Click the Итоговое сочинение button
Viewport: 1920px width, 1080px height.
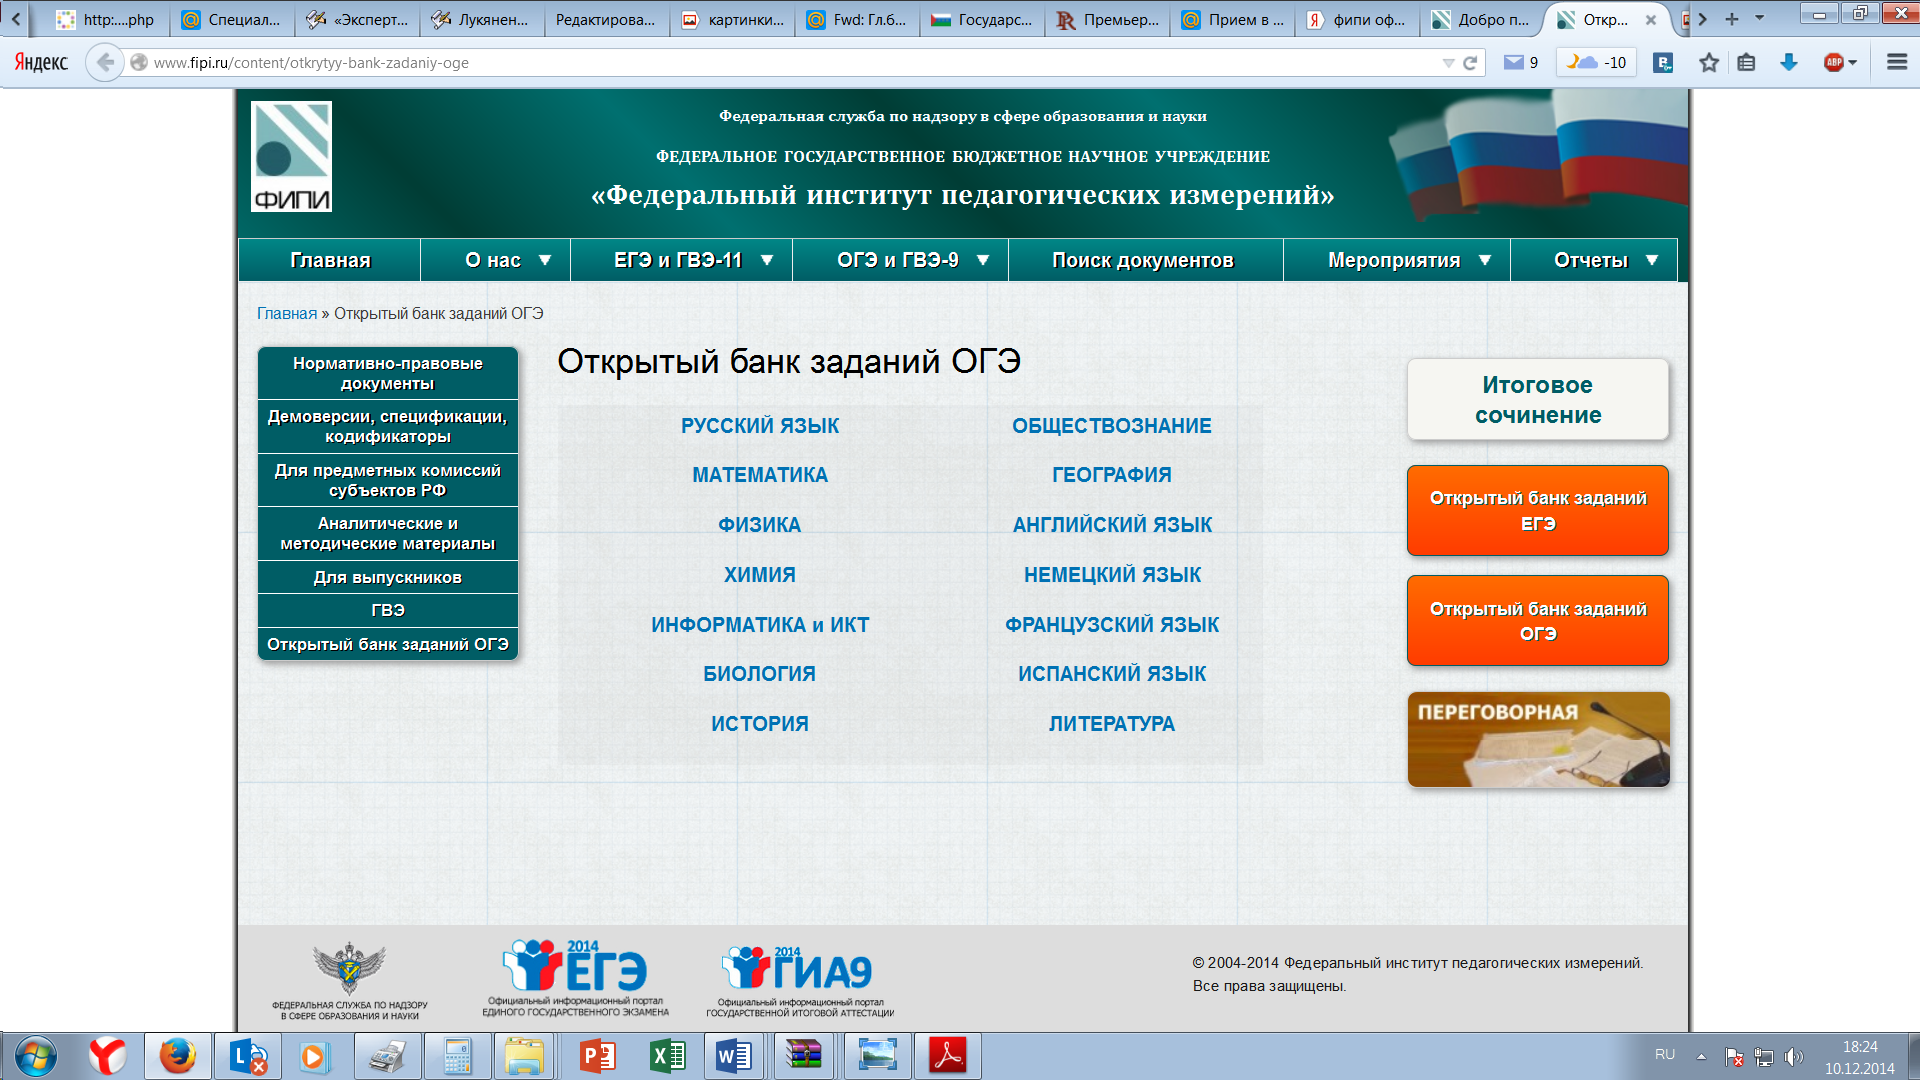coord(1537,399)
